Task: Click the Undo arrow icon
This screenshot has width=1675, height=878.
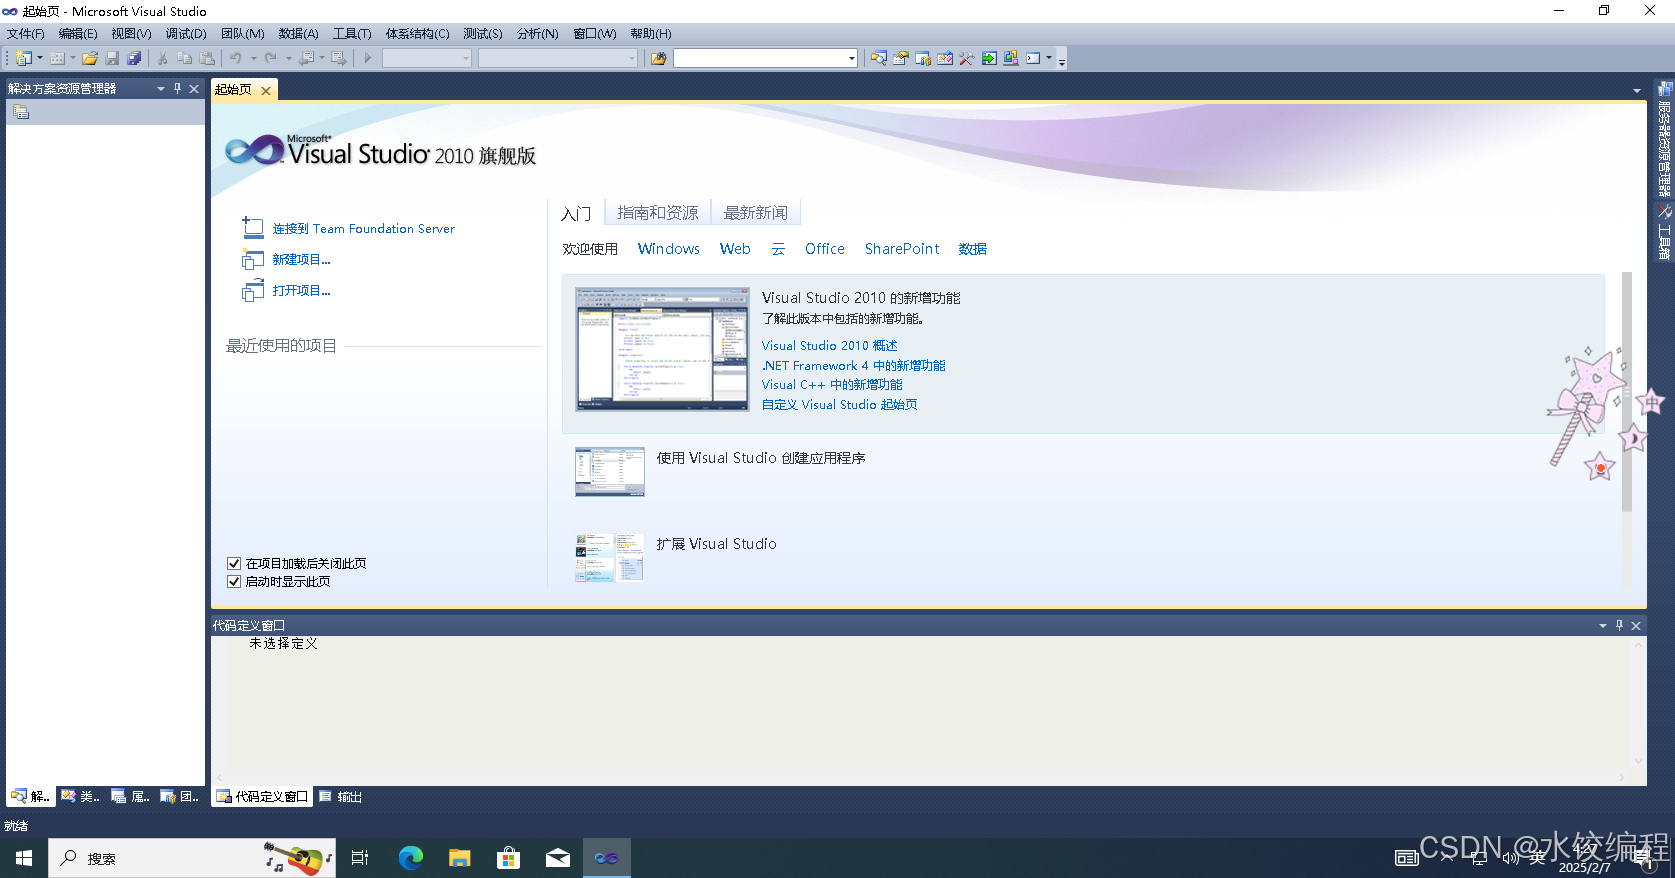Action: pyautogui.click(x=236, y=58)
